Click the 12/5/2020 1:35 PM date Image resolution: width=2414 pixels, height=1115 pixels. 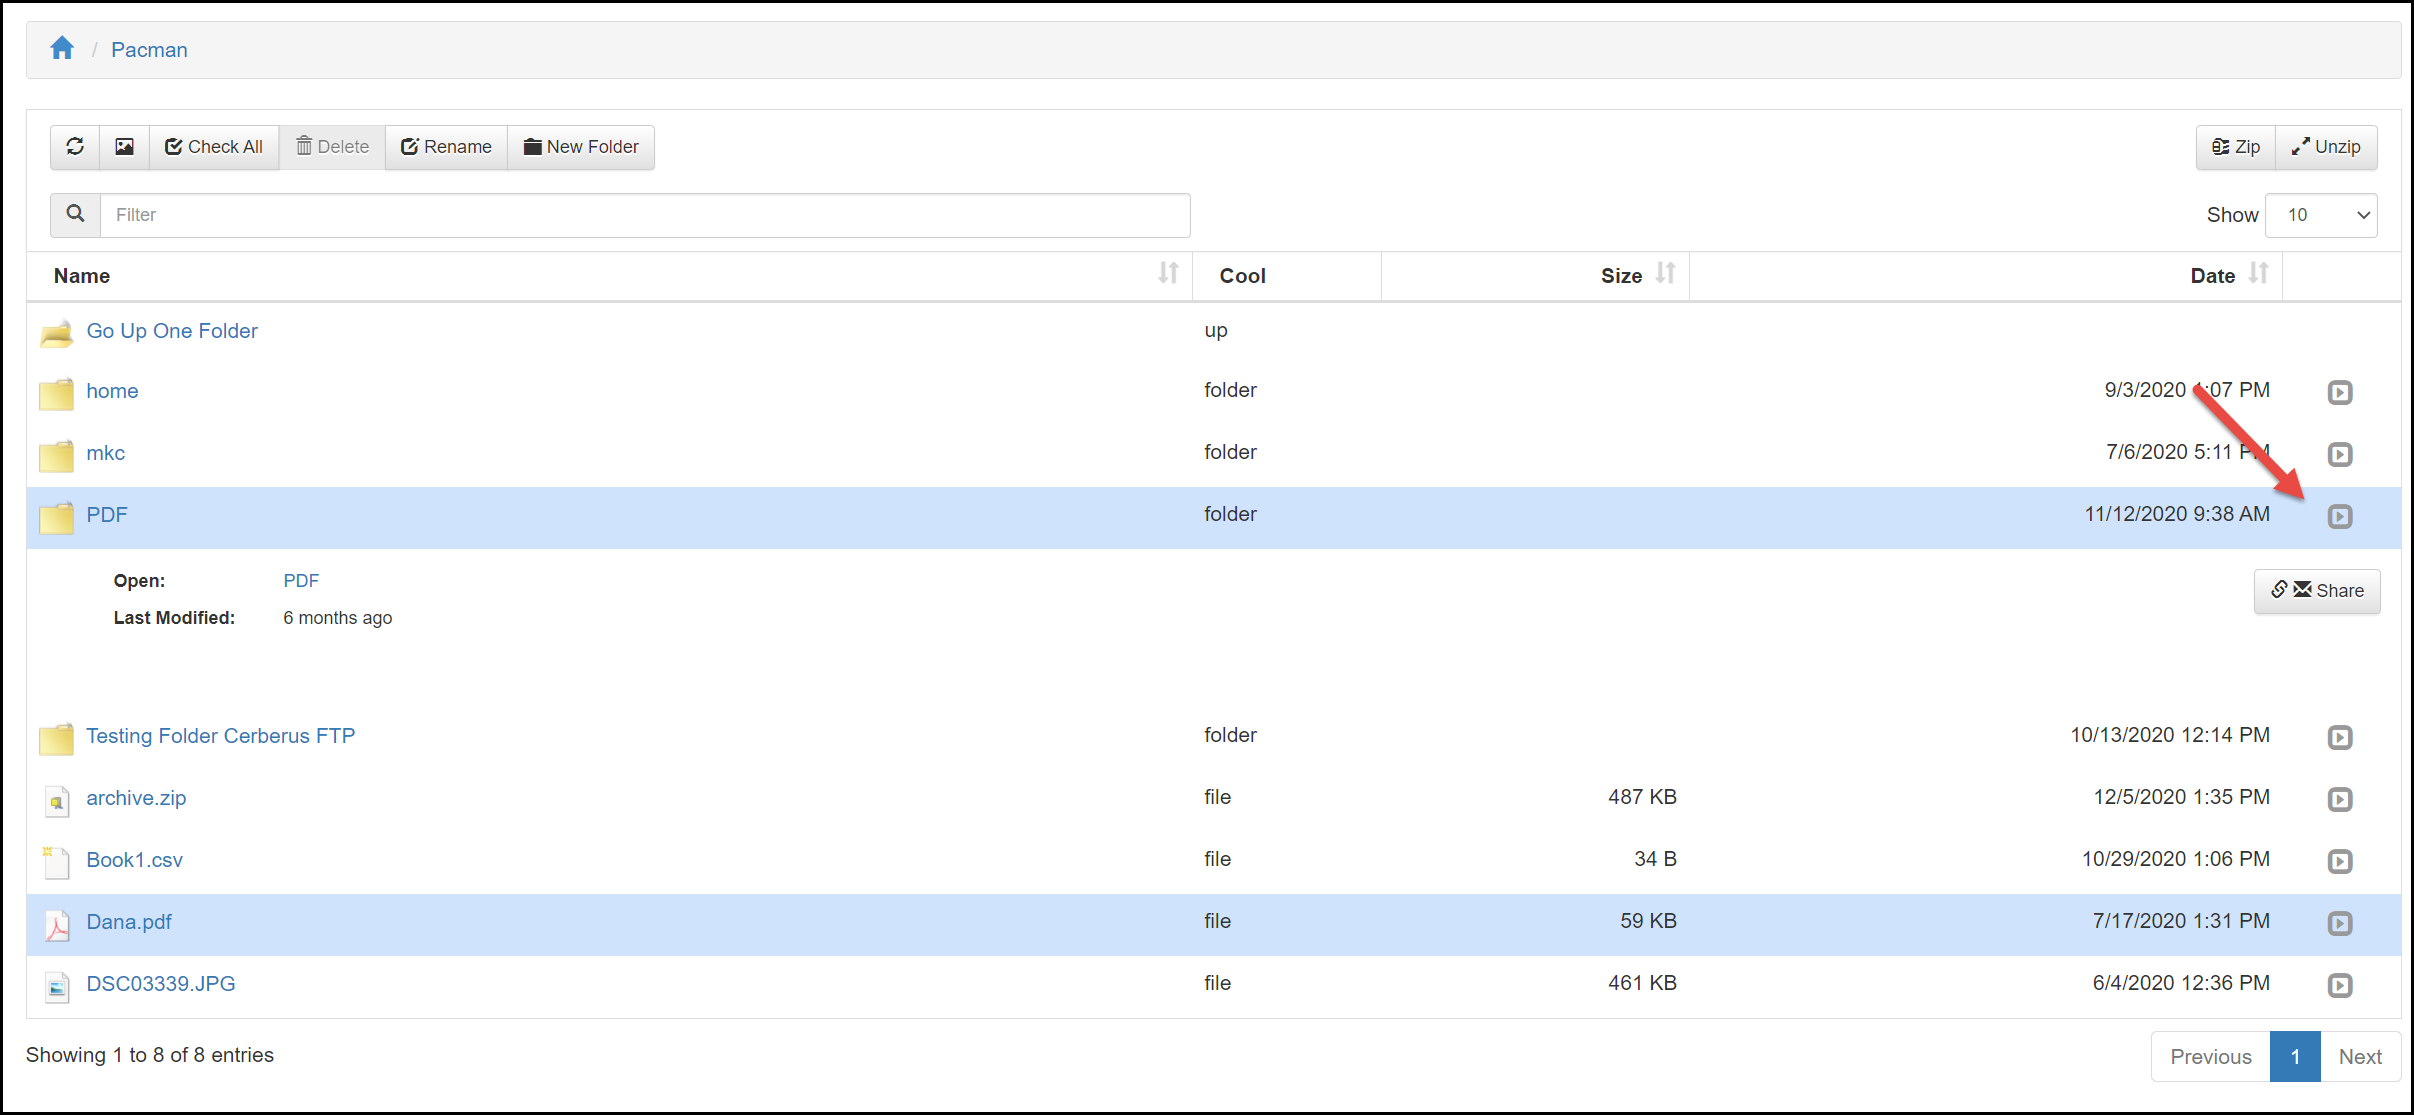2182,797
